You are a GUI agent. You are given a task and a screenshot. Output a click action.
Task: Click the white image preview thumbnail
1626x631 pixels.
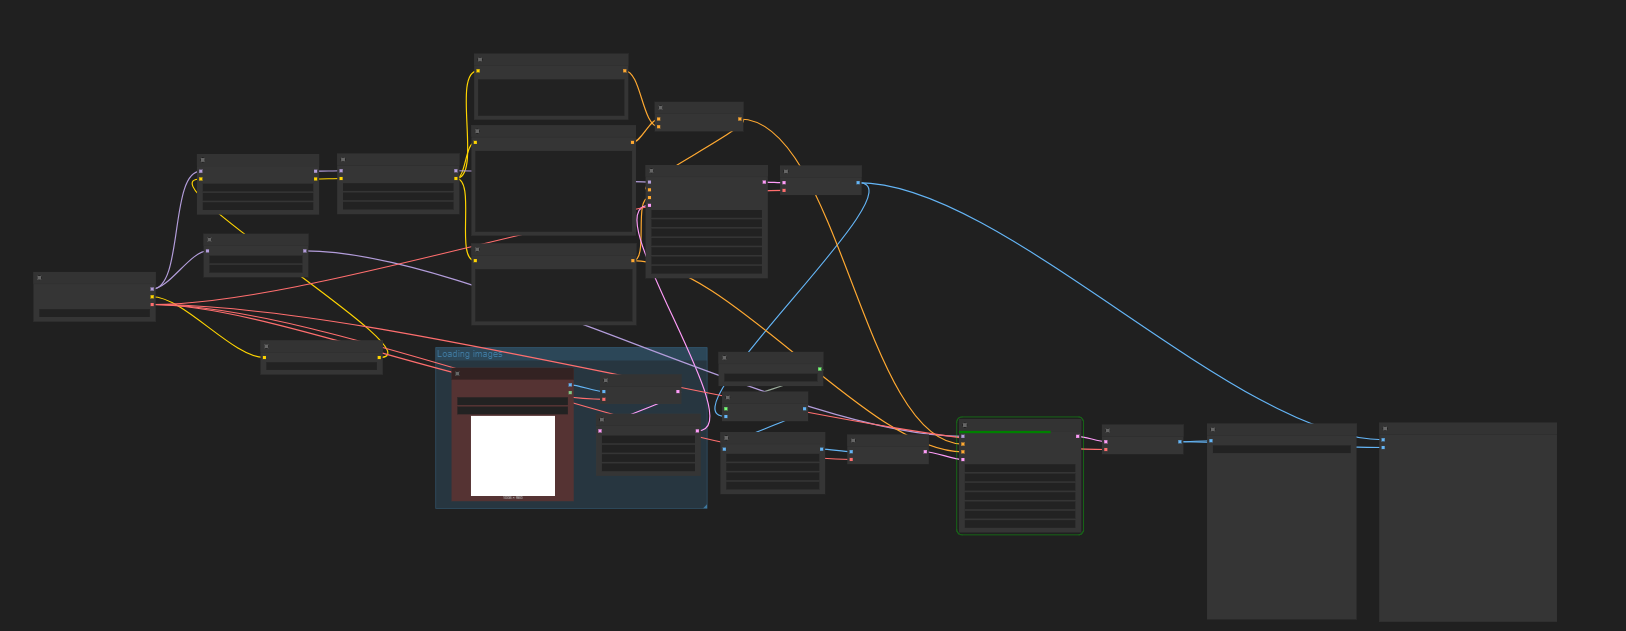click(513, 455)
